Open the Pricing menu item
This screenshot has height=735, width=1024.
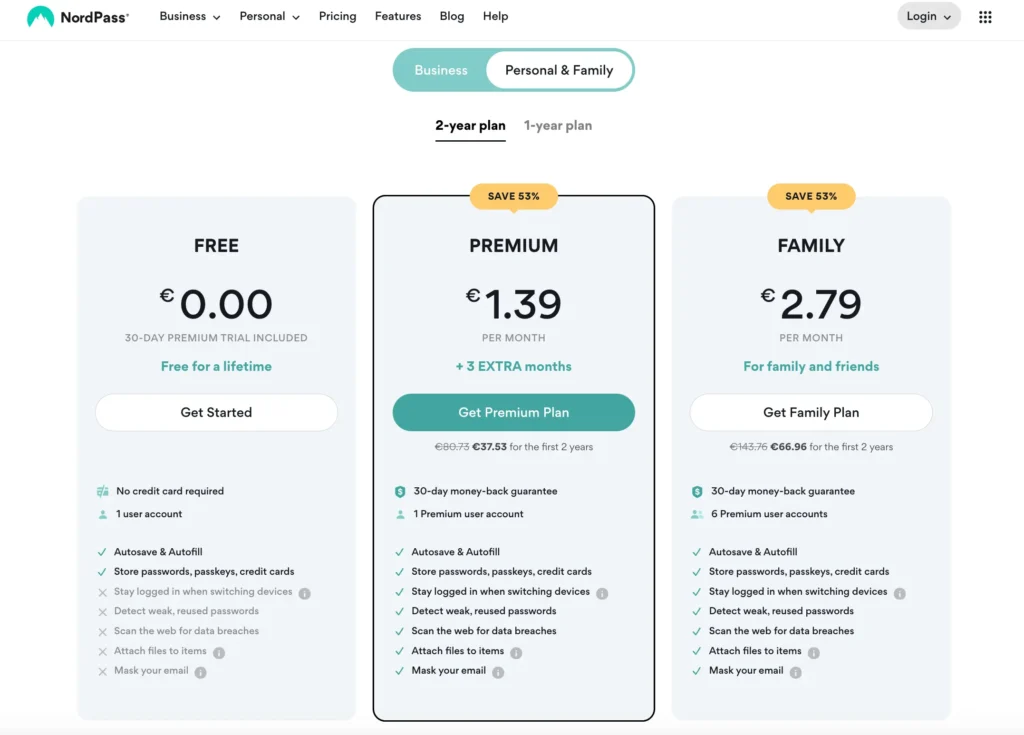pyautogui.click(x=337, y=17)
